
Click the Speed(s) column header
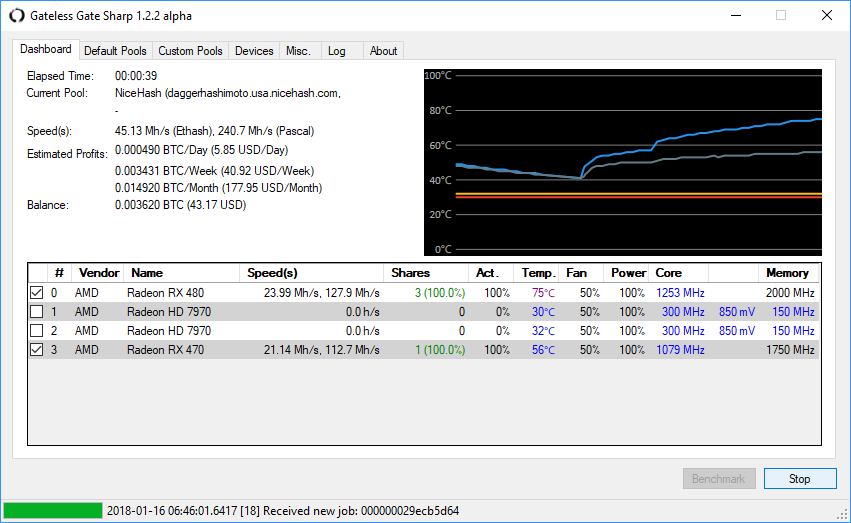point(312,273)
